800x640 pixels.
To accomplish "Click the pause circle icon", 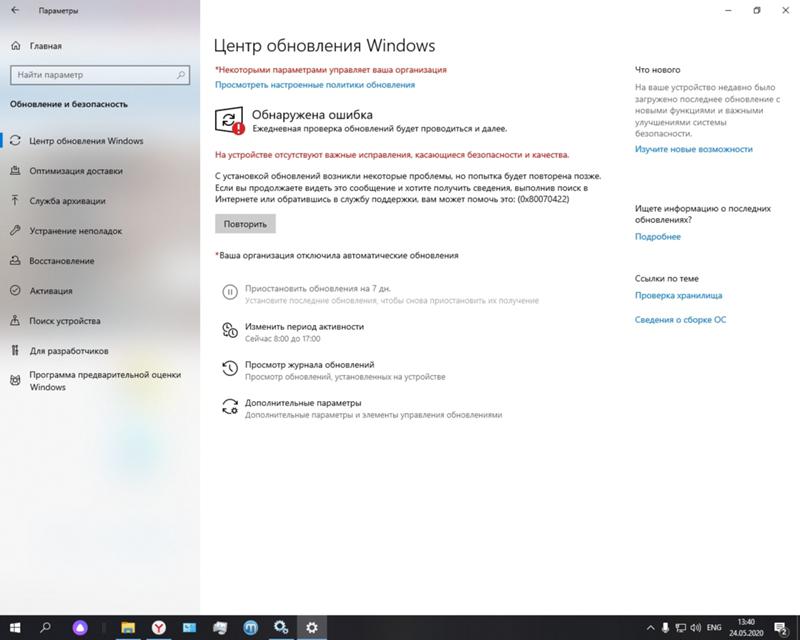I will pyautogui.click(x=230, y=292).
